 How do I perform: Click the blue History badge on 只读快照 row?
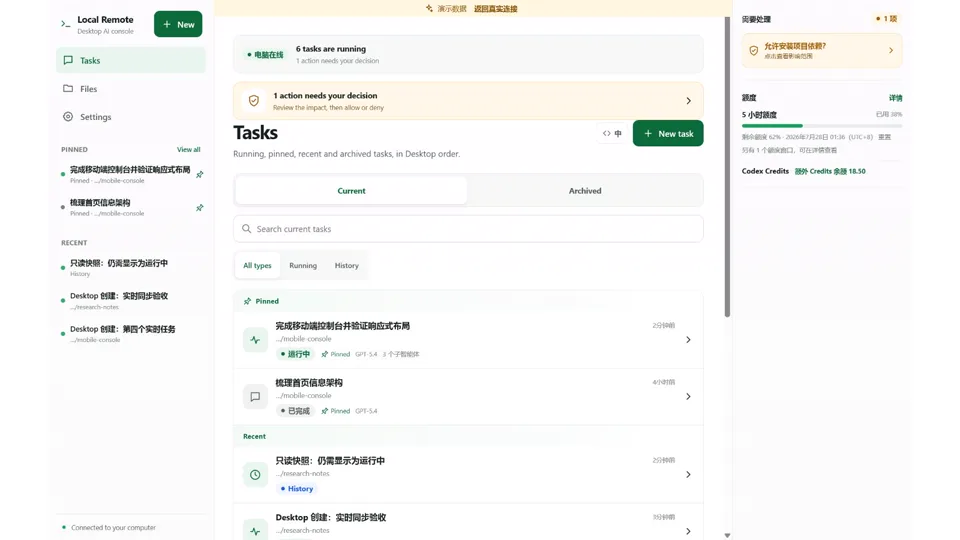[x=296, y=489]
